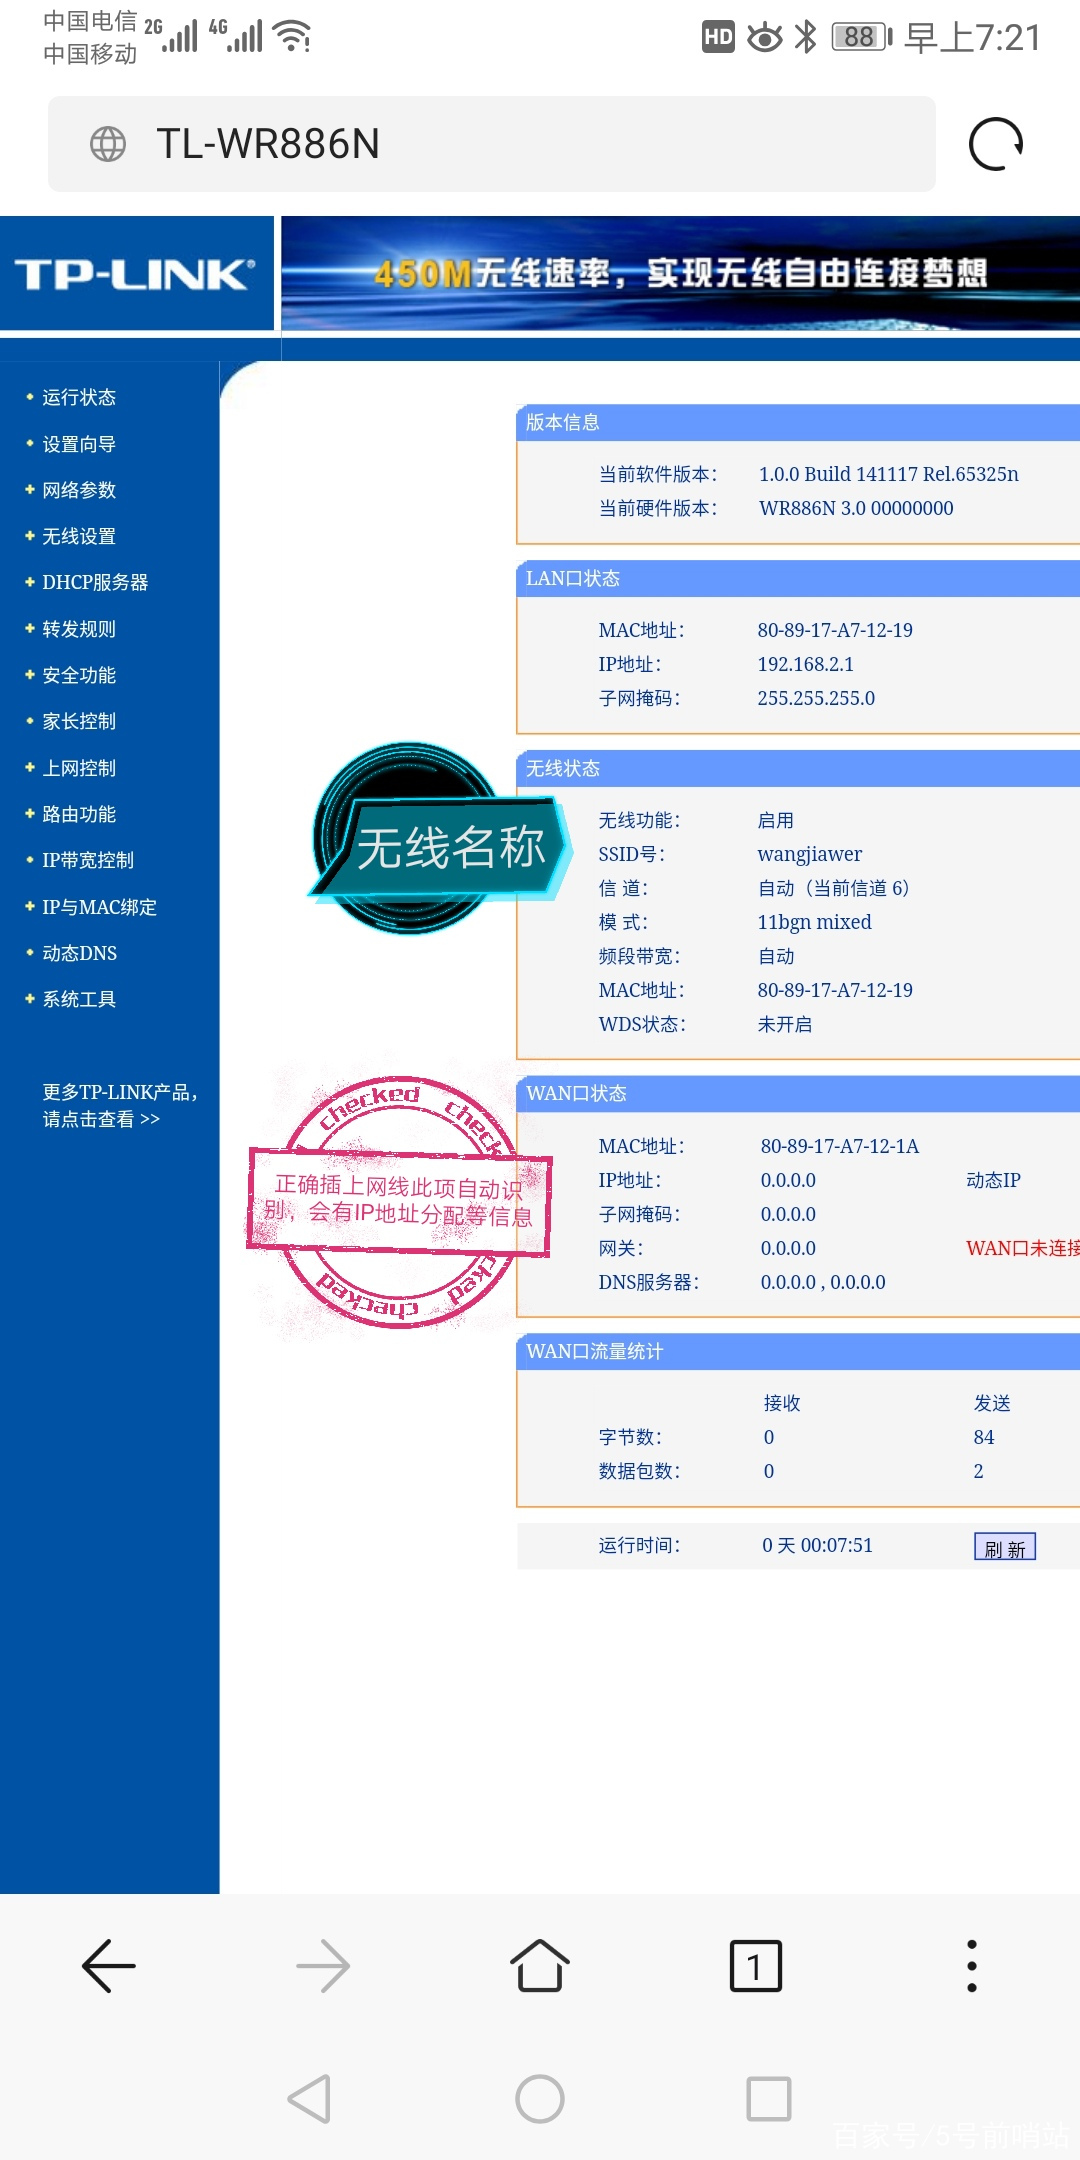Tap the battery 88 indicator

point(861,37)
